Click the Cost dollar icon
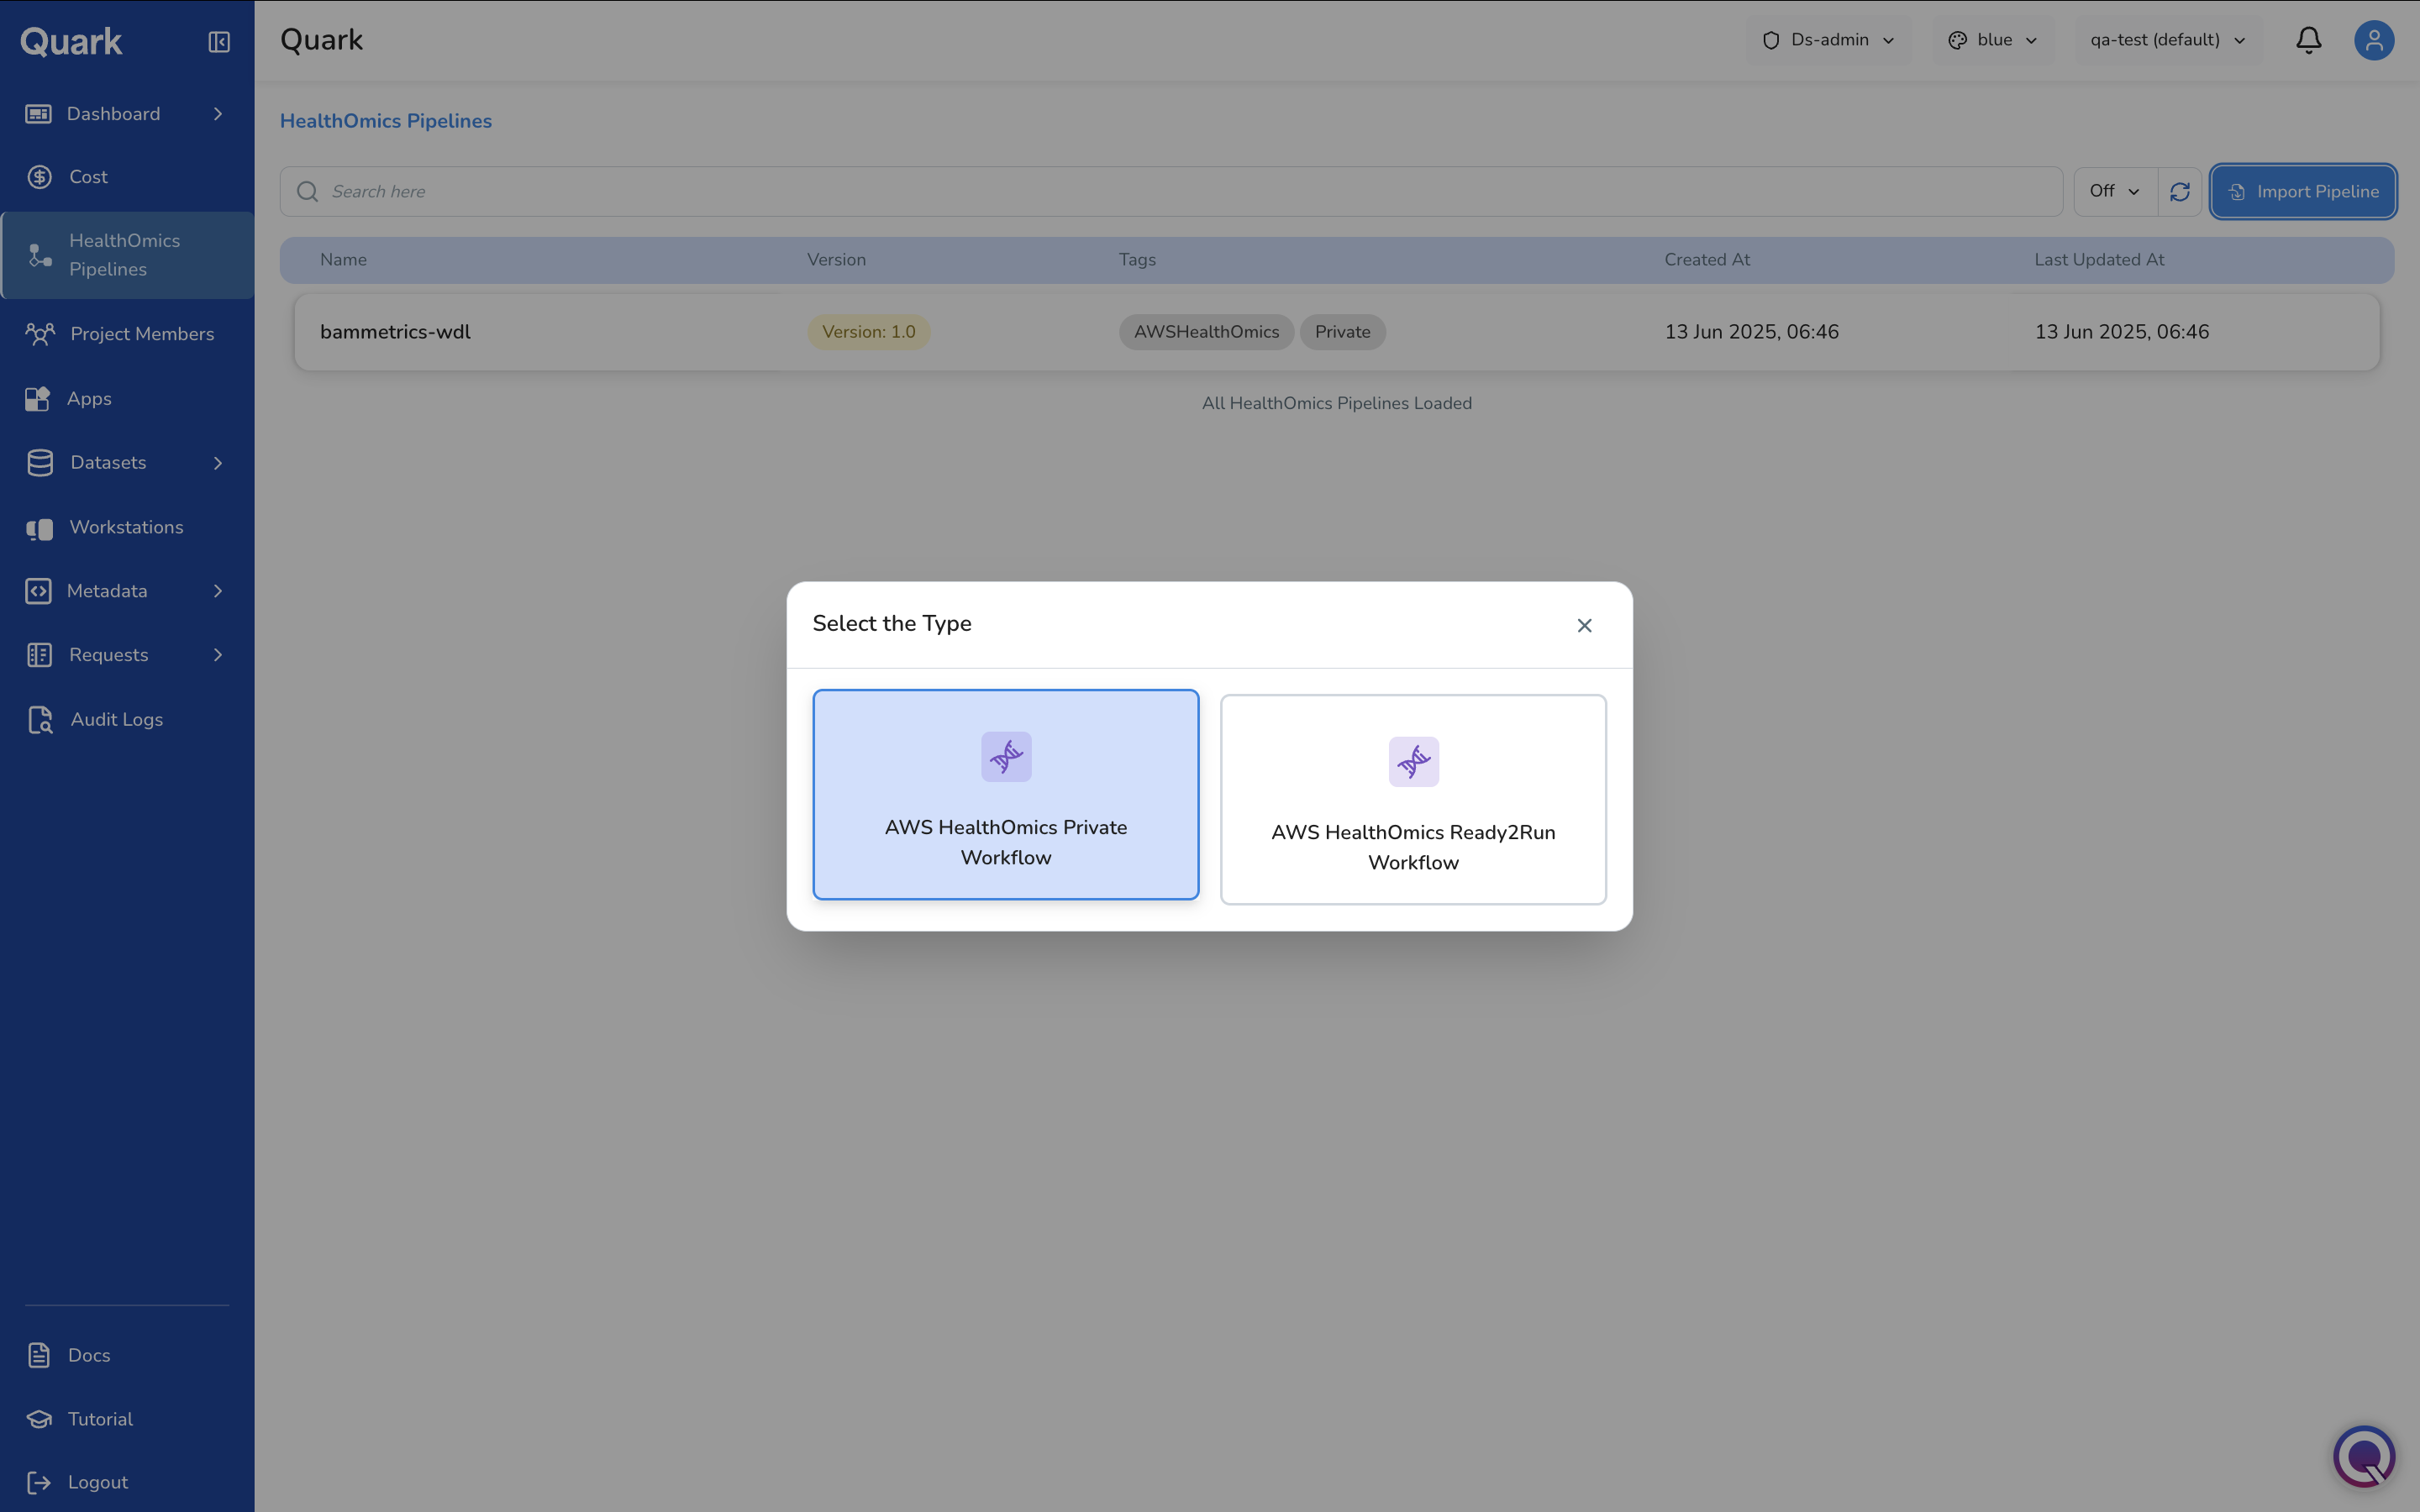 pos(40,177)
